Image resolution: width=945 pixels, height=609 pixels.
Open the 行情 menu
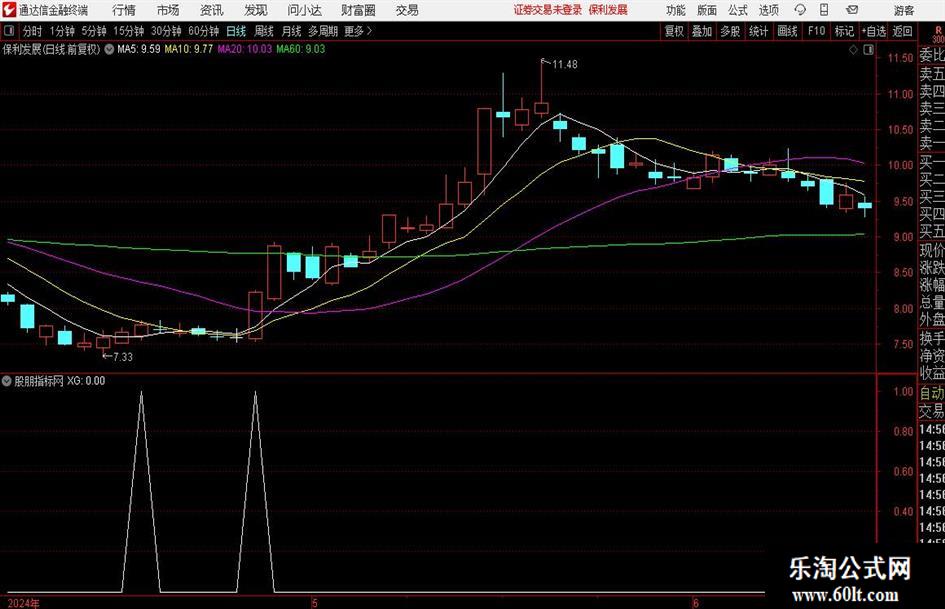(124, 10)
